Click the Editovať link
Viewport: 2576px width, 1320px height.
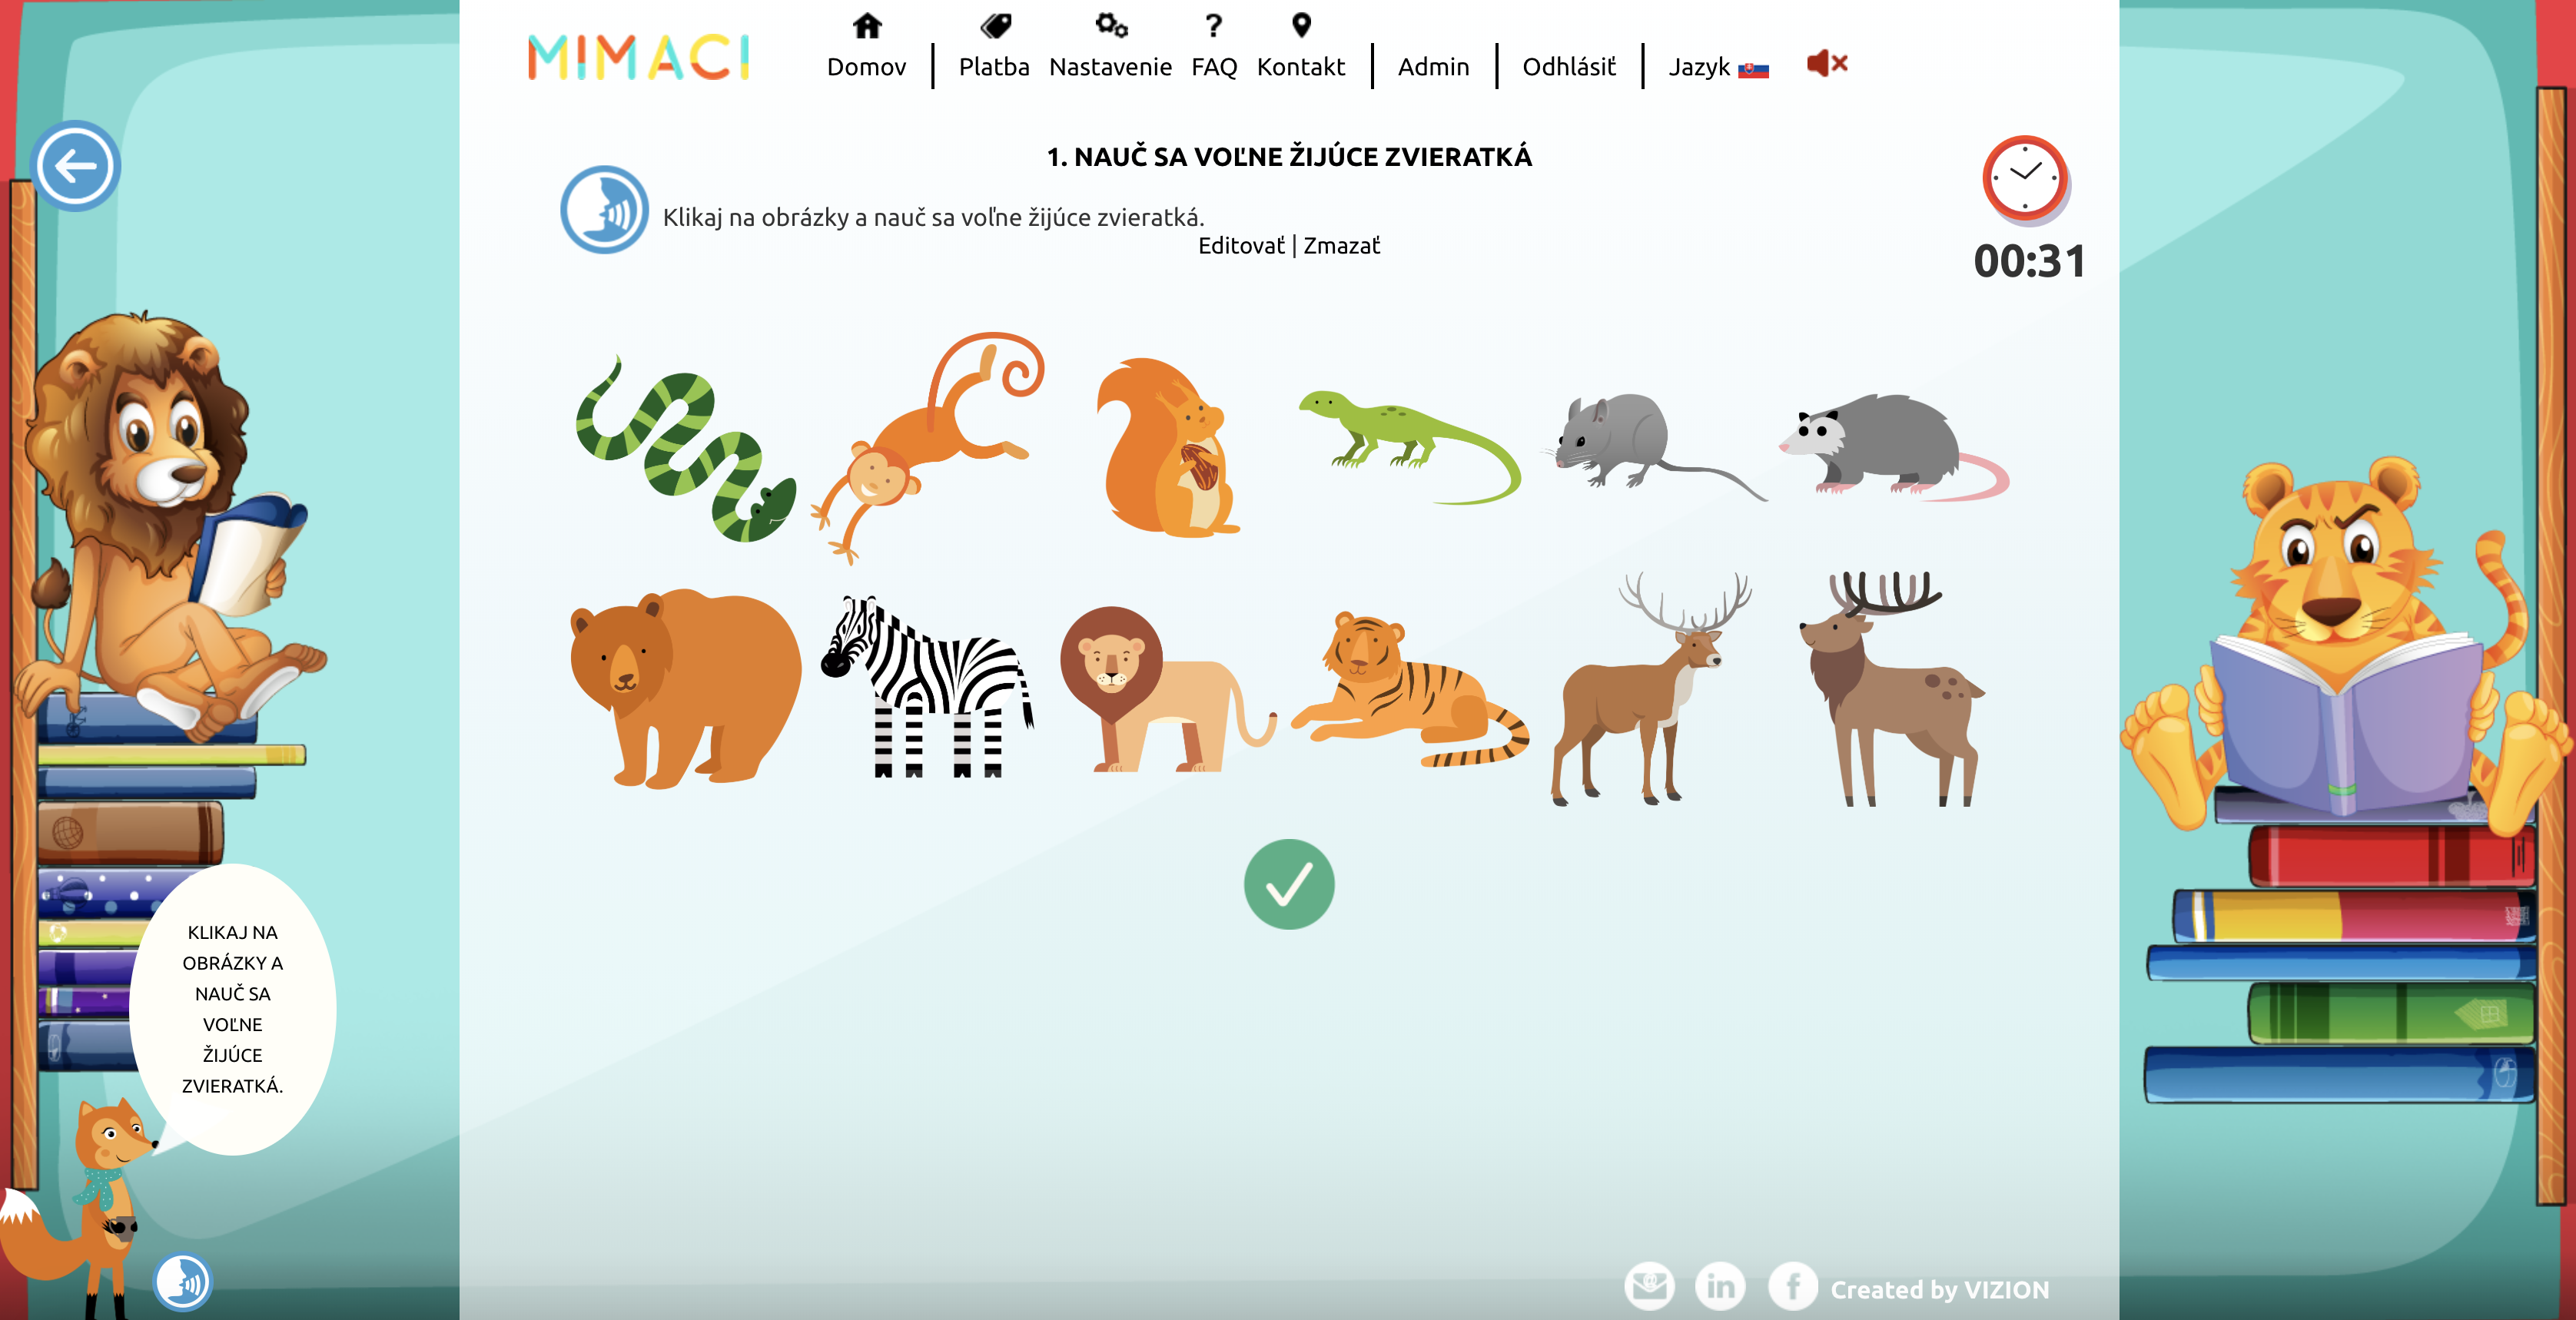1241,245
